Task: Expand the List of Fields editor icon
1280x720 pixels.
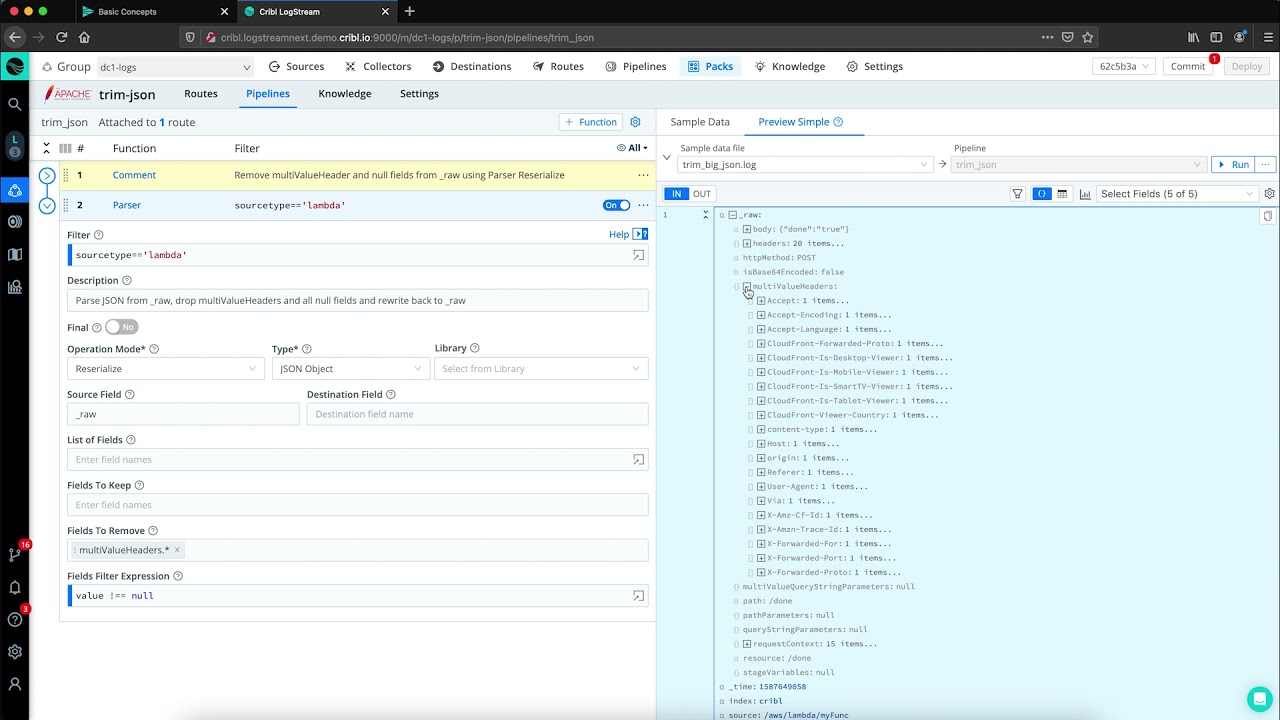Action: (638, 460)
